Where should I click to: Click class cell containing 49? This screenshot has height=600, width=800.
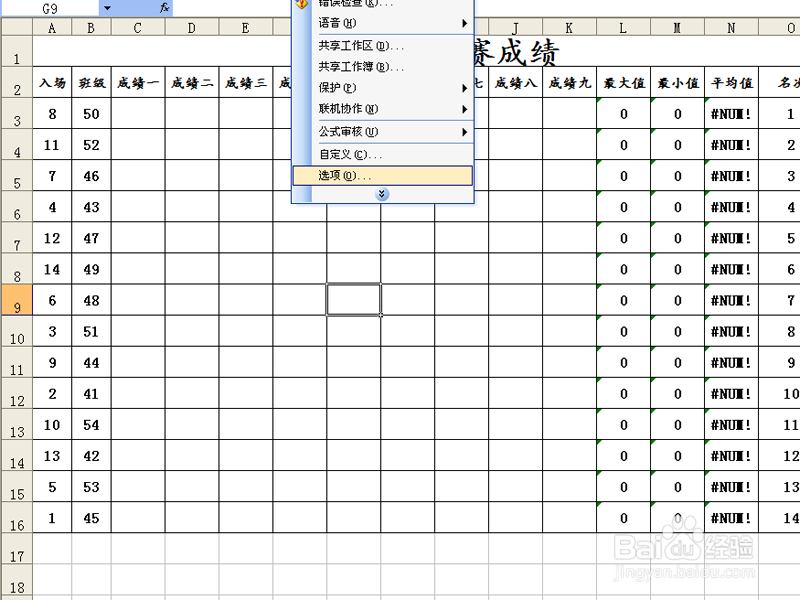point(91,269)
